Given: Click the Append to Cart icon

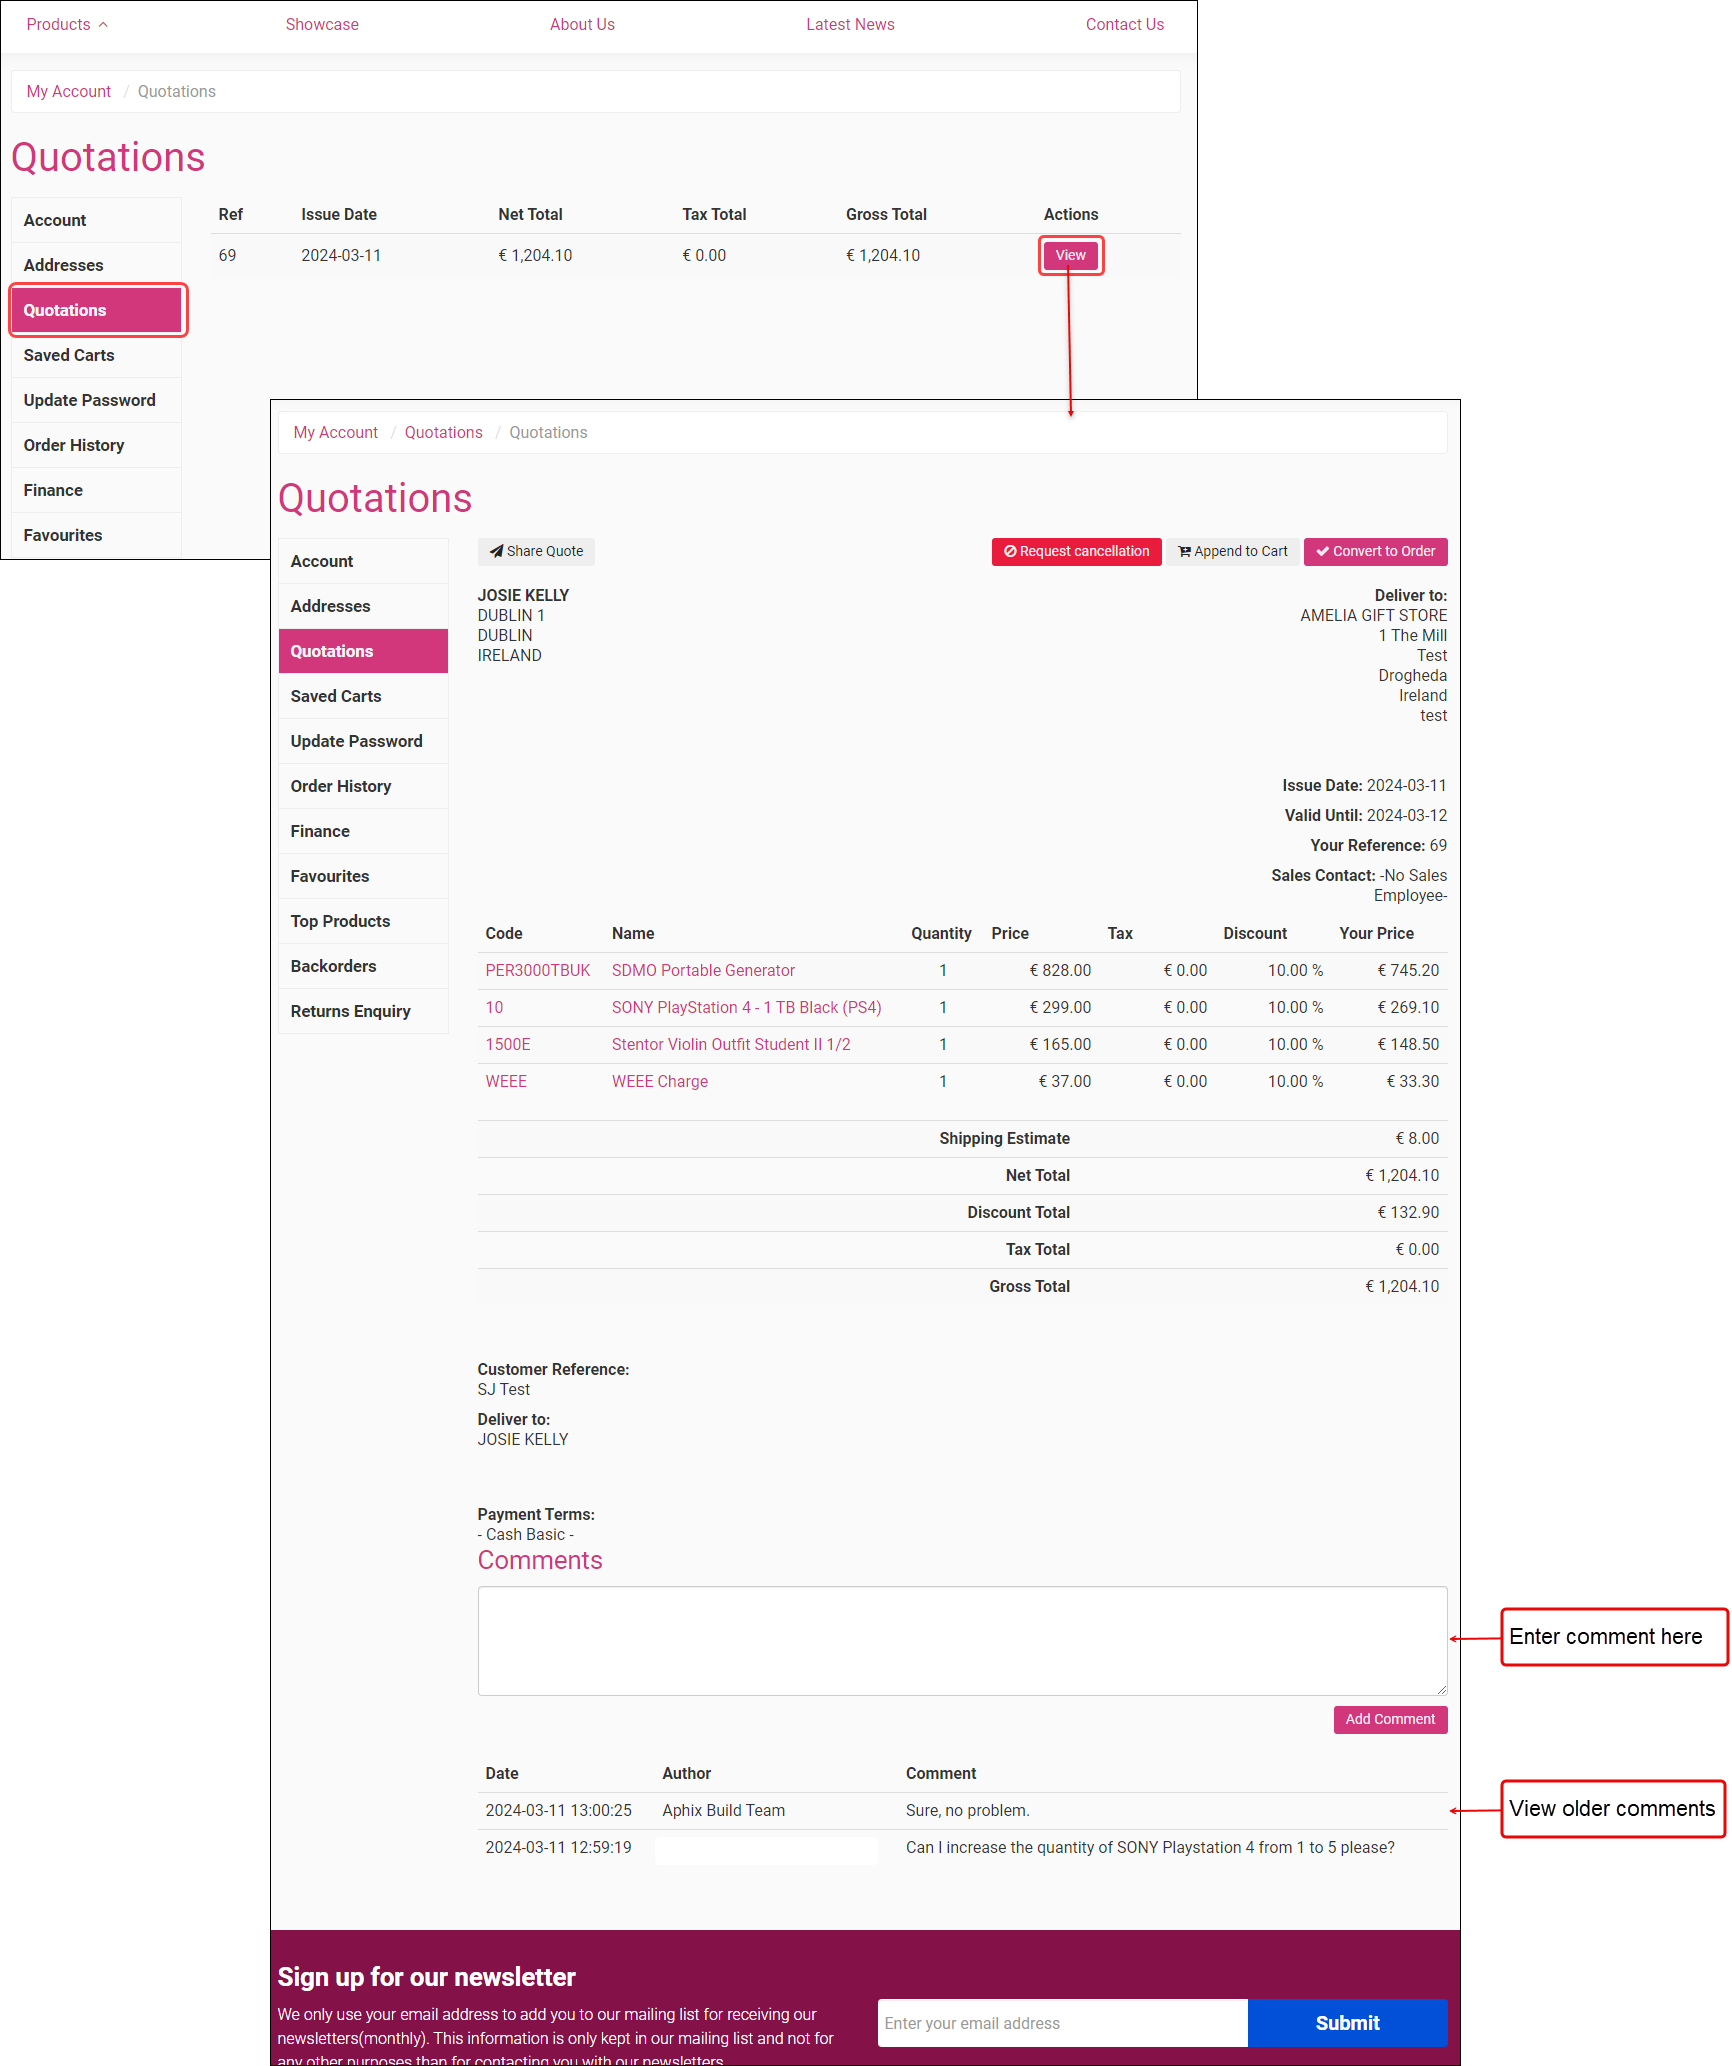Looking at the screenshot, I should (1184, 551).
